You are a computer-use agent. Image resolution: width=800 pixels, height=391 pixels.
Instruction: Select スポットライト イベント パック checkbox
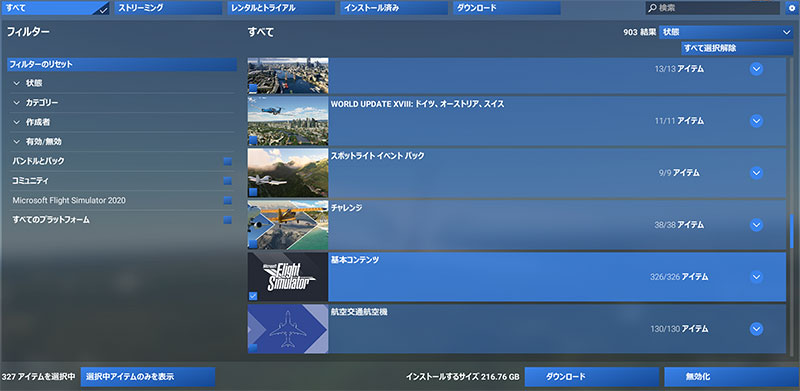click(x=253, y=192)
